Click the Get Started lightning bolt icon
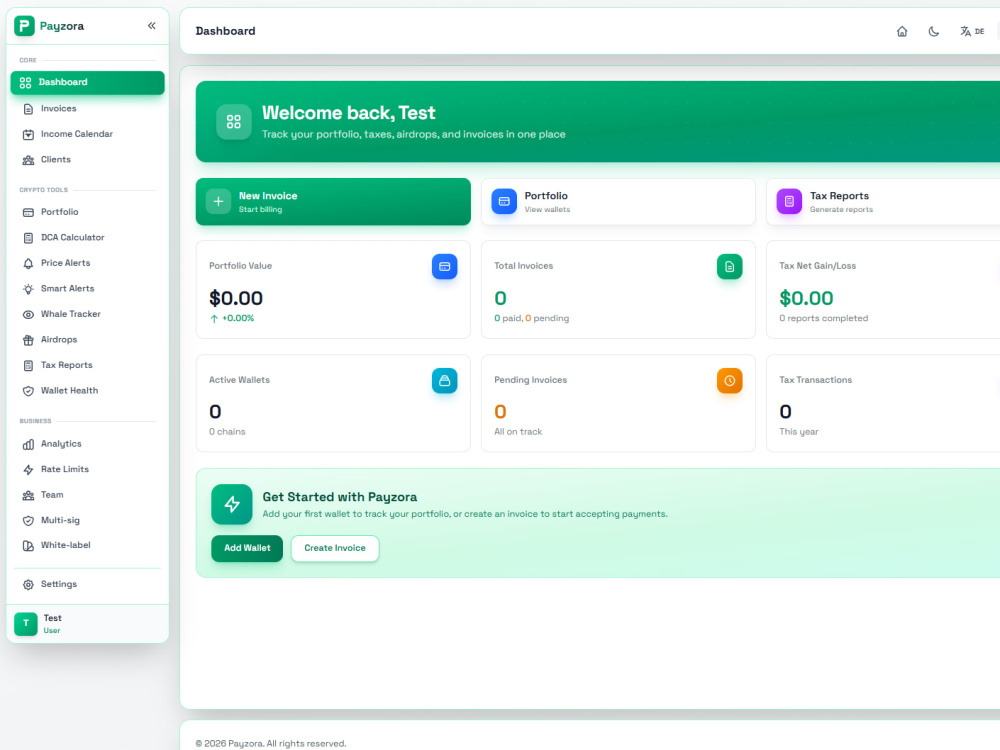This screenshot has width=1000, height=750. [232, 504]
